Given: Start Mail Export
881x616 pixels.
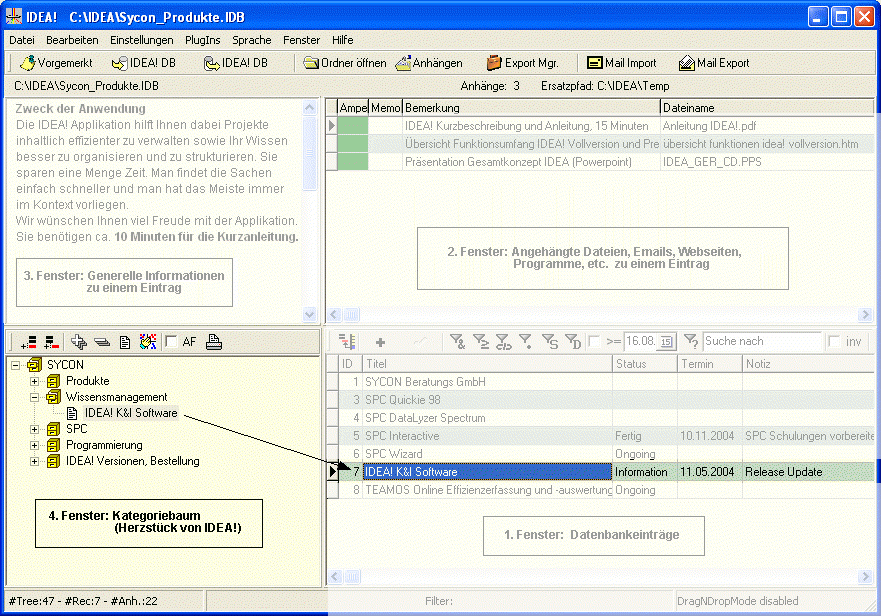Looking at the screenshot, I should pyautogui.click(x=714, y=63).
